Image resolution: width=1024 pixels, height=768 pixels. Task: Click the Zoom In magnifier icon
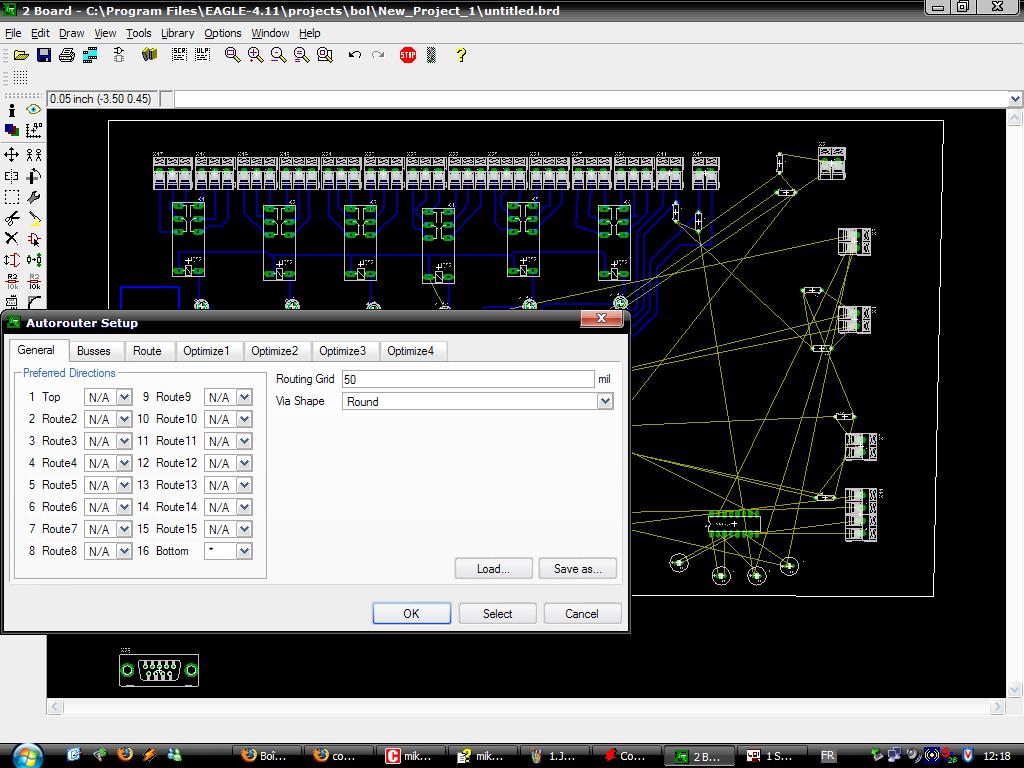[256, 55]
